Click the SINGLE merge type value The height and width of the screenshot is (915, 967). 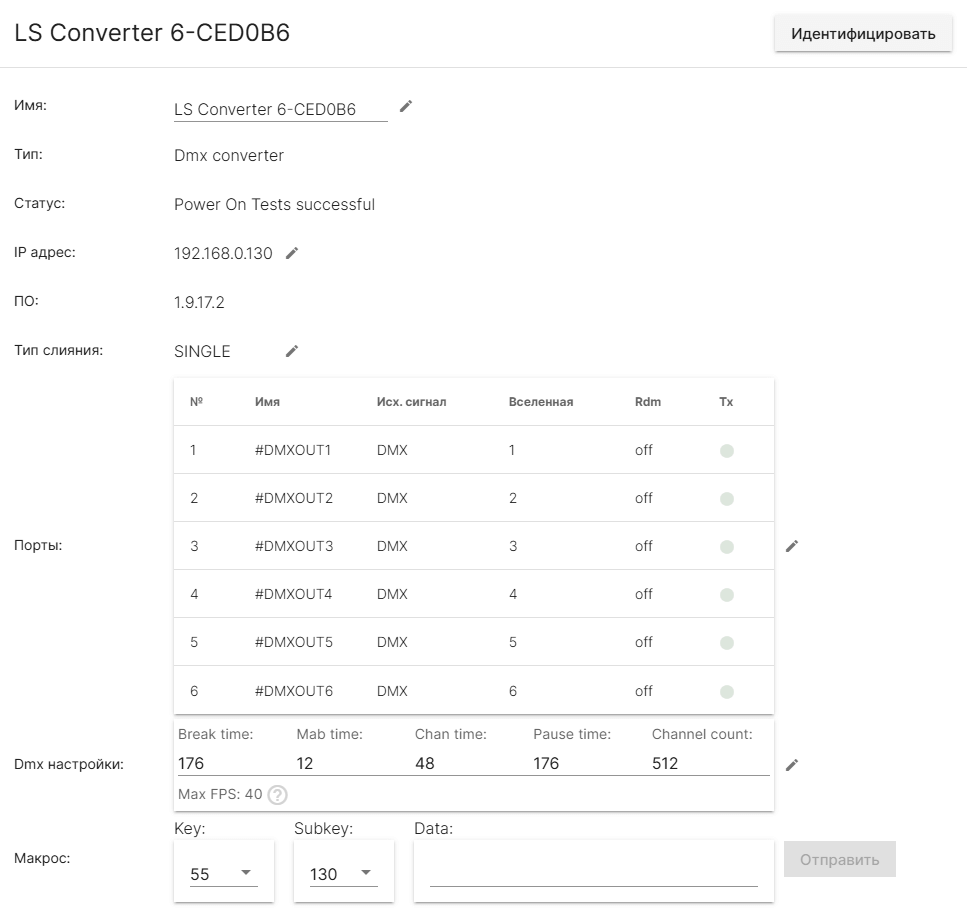tap(202, 351)
